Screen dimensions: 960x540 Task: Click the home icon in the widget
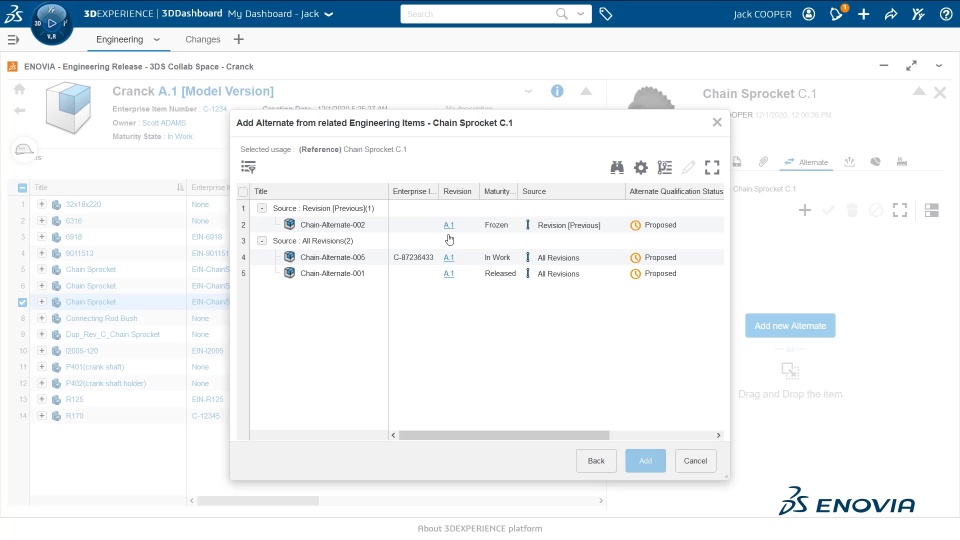tap(20, 89)
